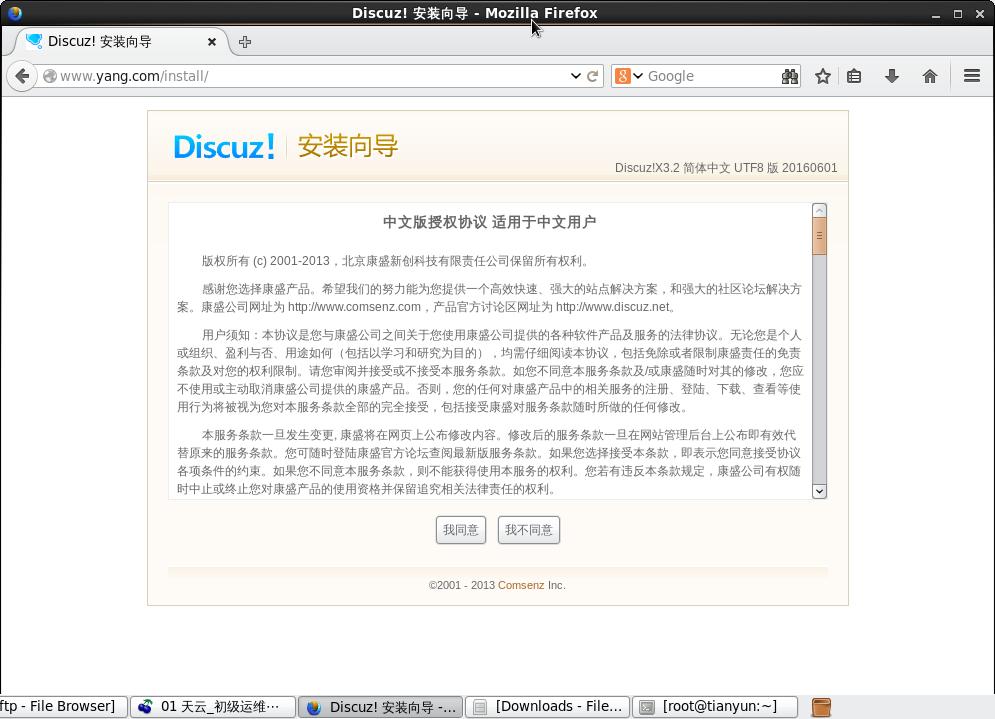
Task: Go to home page via house icon
Action: (x=929, y=76)
